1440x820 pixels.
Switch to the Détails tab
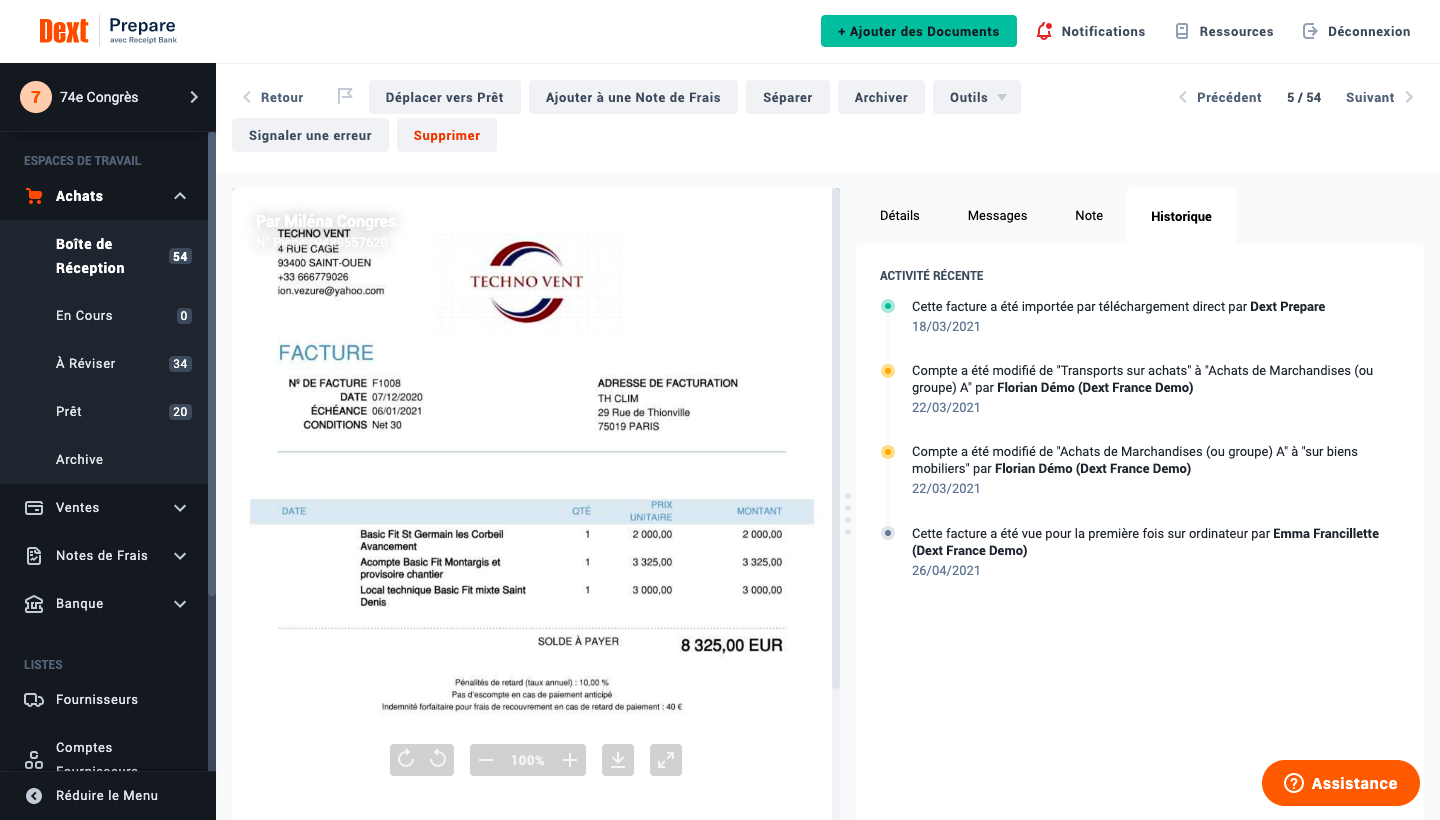click(899, 216)
